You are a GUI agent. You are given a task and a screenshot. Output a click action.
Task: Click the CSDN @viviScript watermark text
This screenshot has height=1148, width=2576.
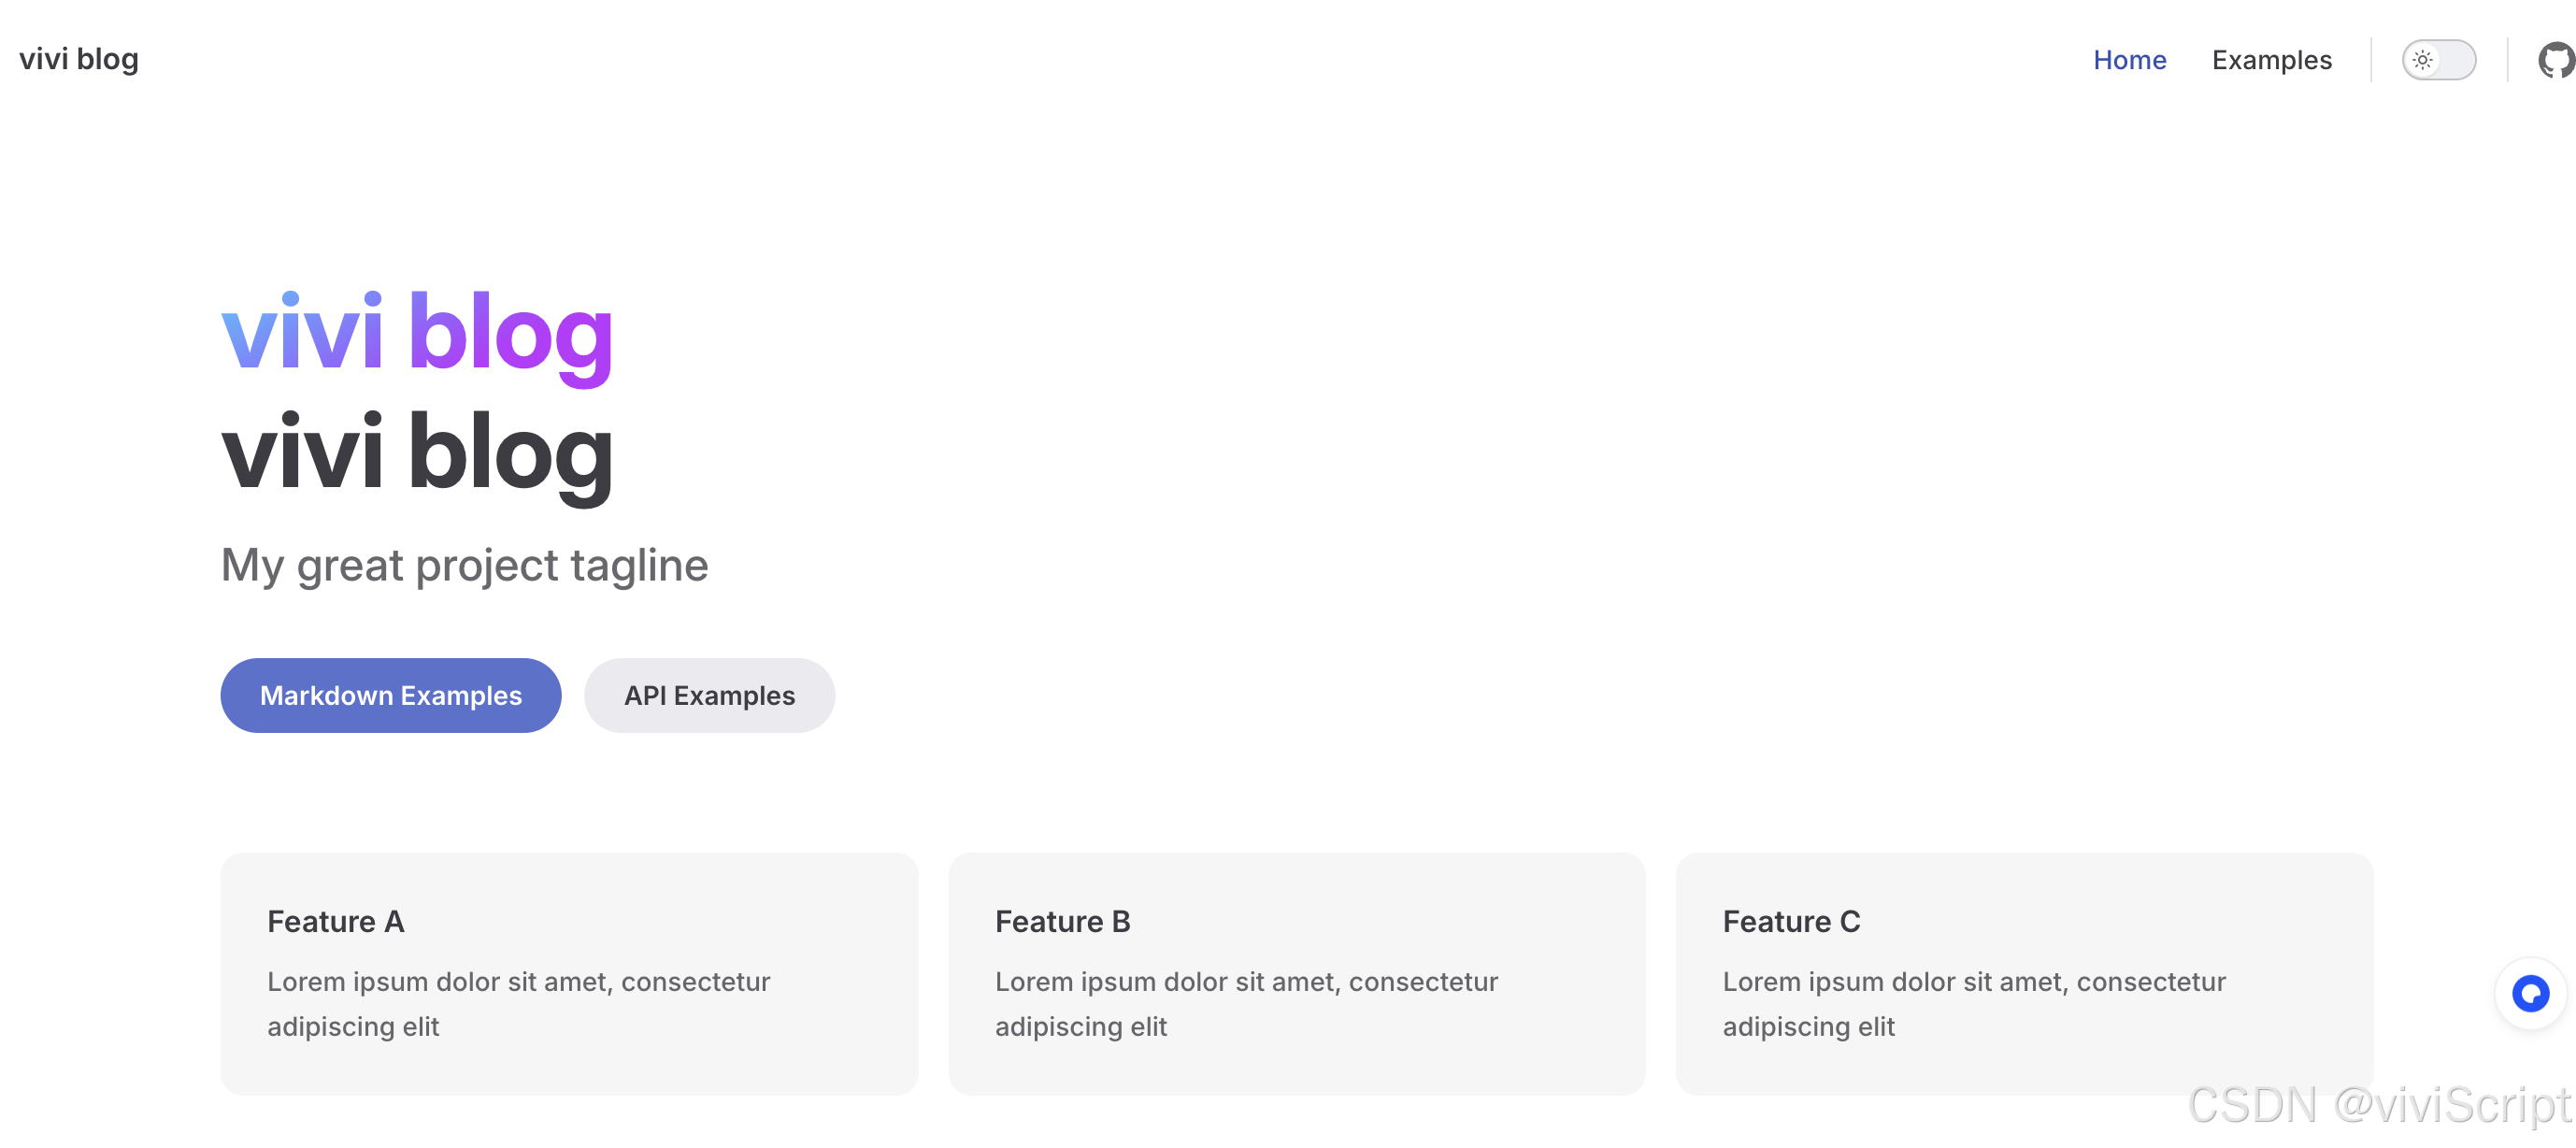tap(2379, 1104)
